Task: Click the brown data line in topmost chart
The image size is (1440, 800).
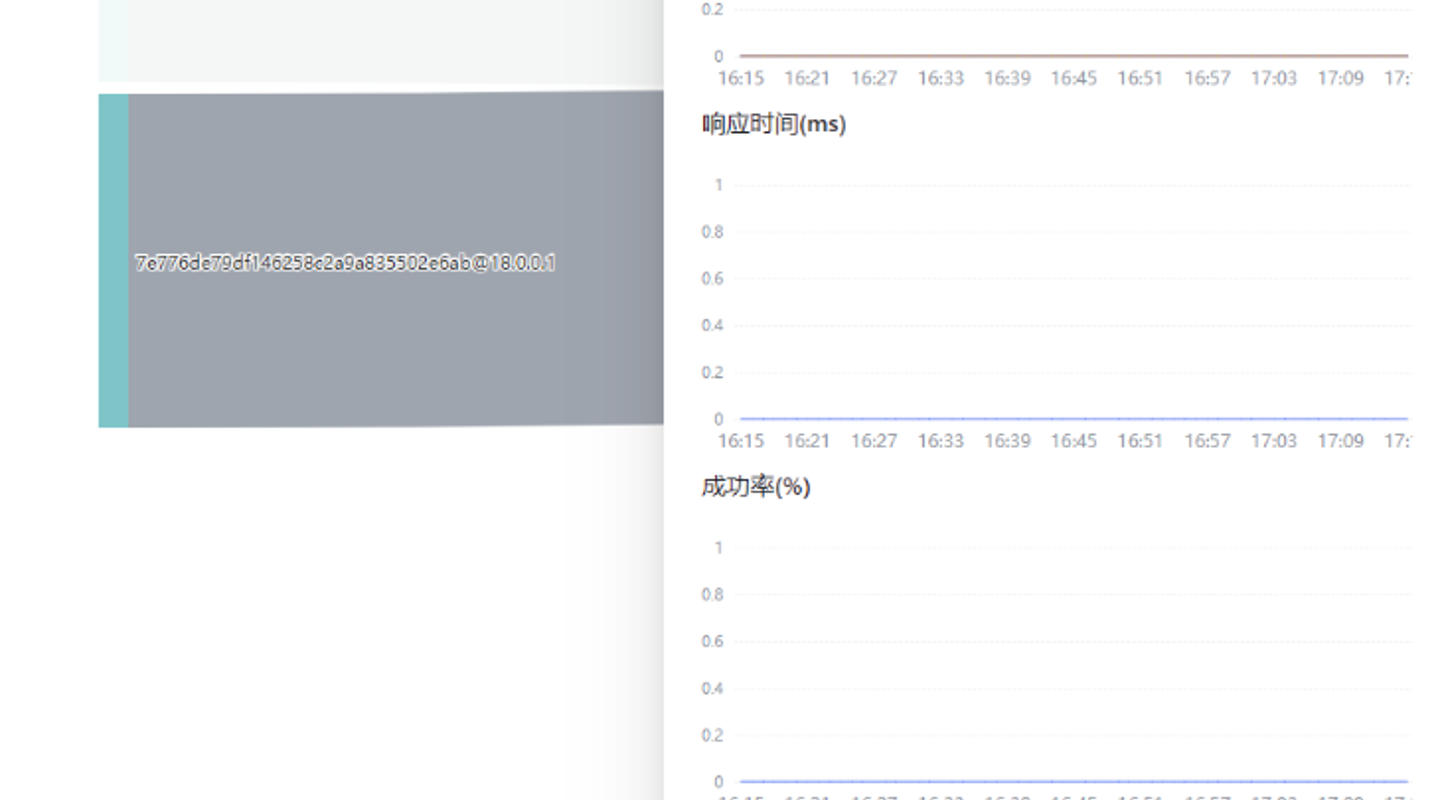Action: pos(1074,55)
